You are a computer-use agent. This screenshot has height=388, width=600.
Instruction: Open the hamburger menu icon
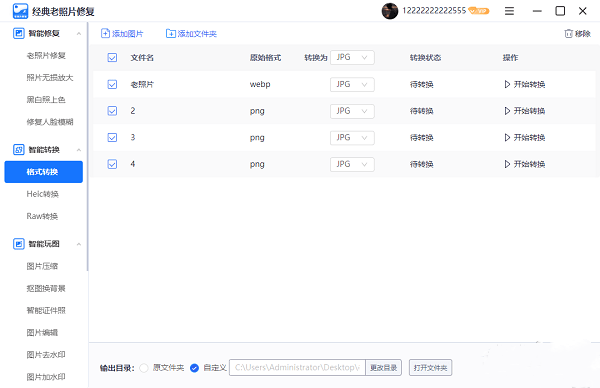pos(509,11)
